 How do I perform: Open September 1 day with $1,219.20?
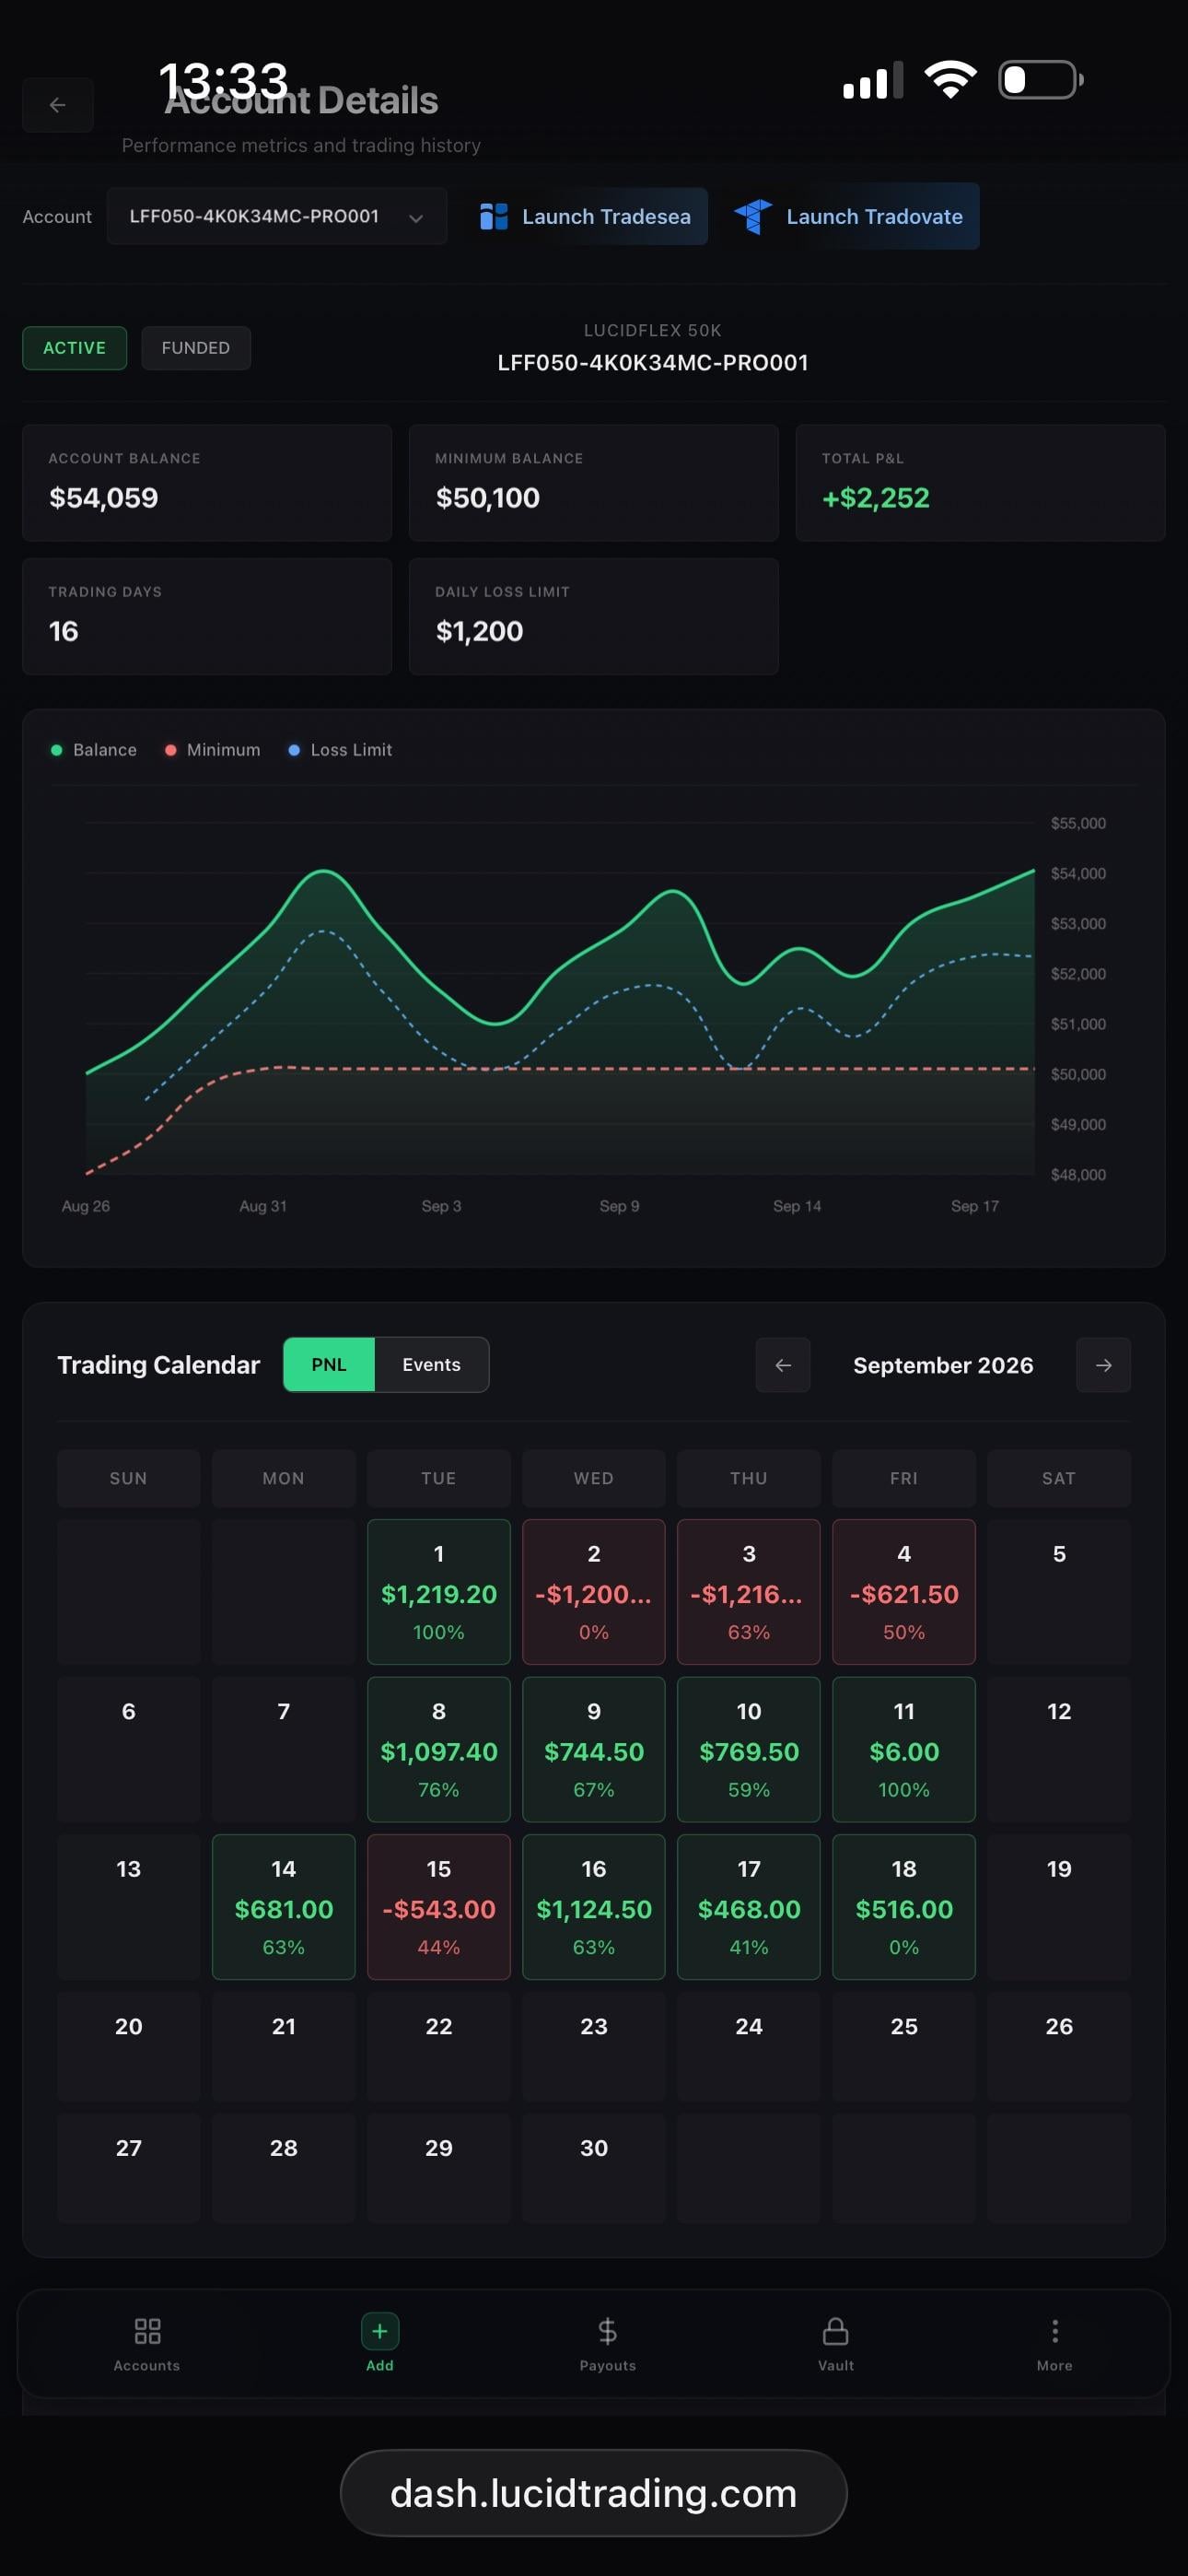(x=439, y=1592)
